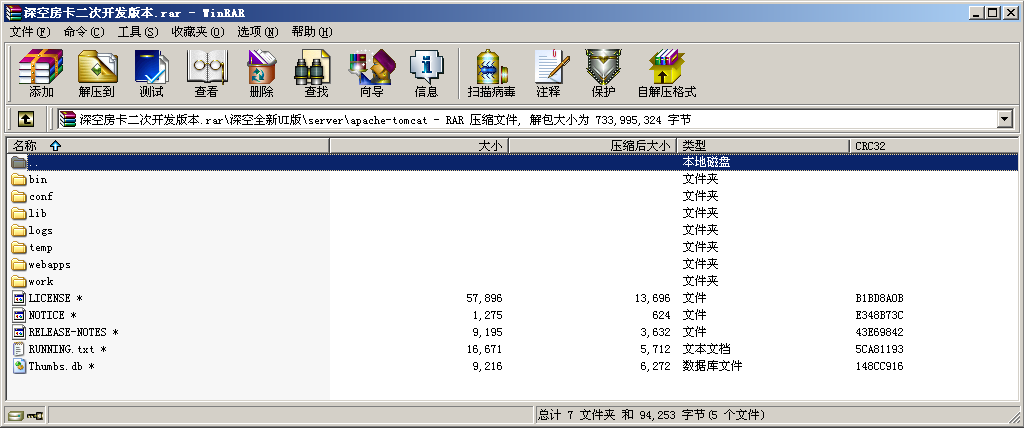Viewport: 1024px width, 428px height.
Task: Click the Test (测试) archive icon
Action: pos(151,73)
